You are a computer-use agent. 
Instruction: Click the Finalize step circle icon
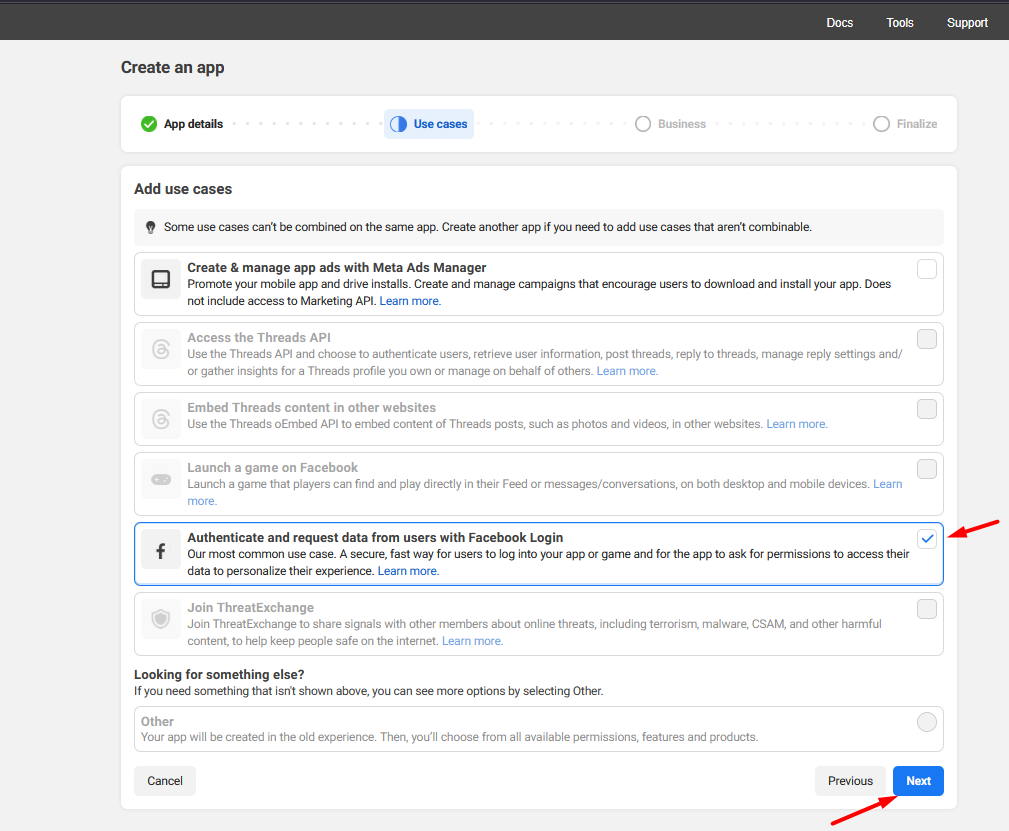coord(882,124)
